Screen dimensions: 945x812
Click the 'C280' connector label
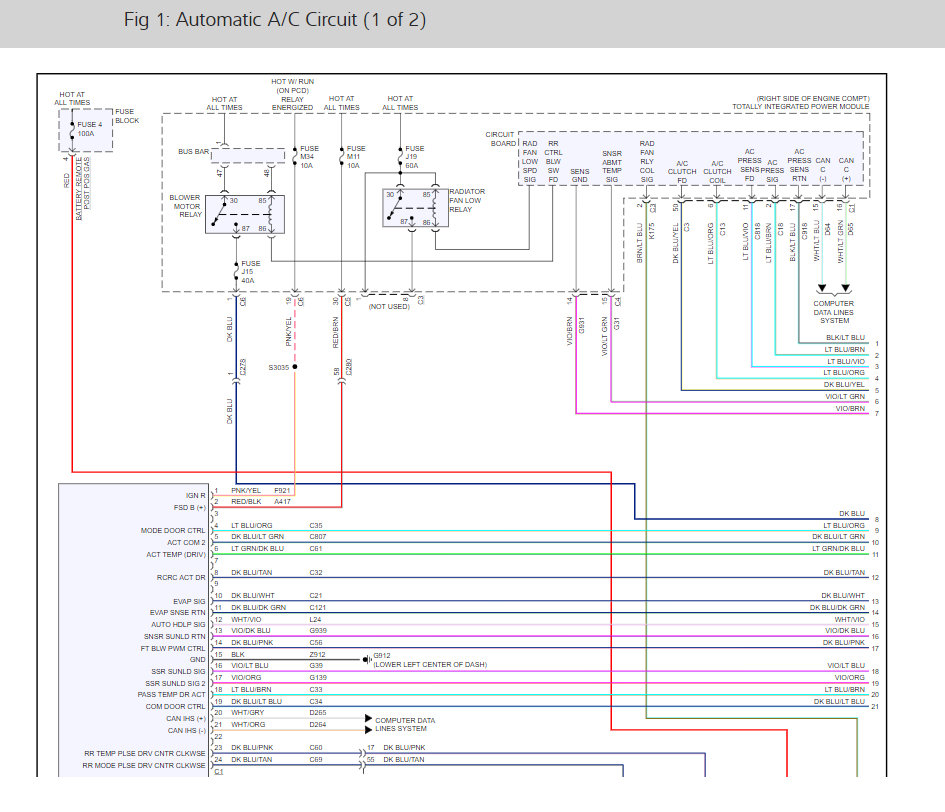(350, 367)
